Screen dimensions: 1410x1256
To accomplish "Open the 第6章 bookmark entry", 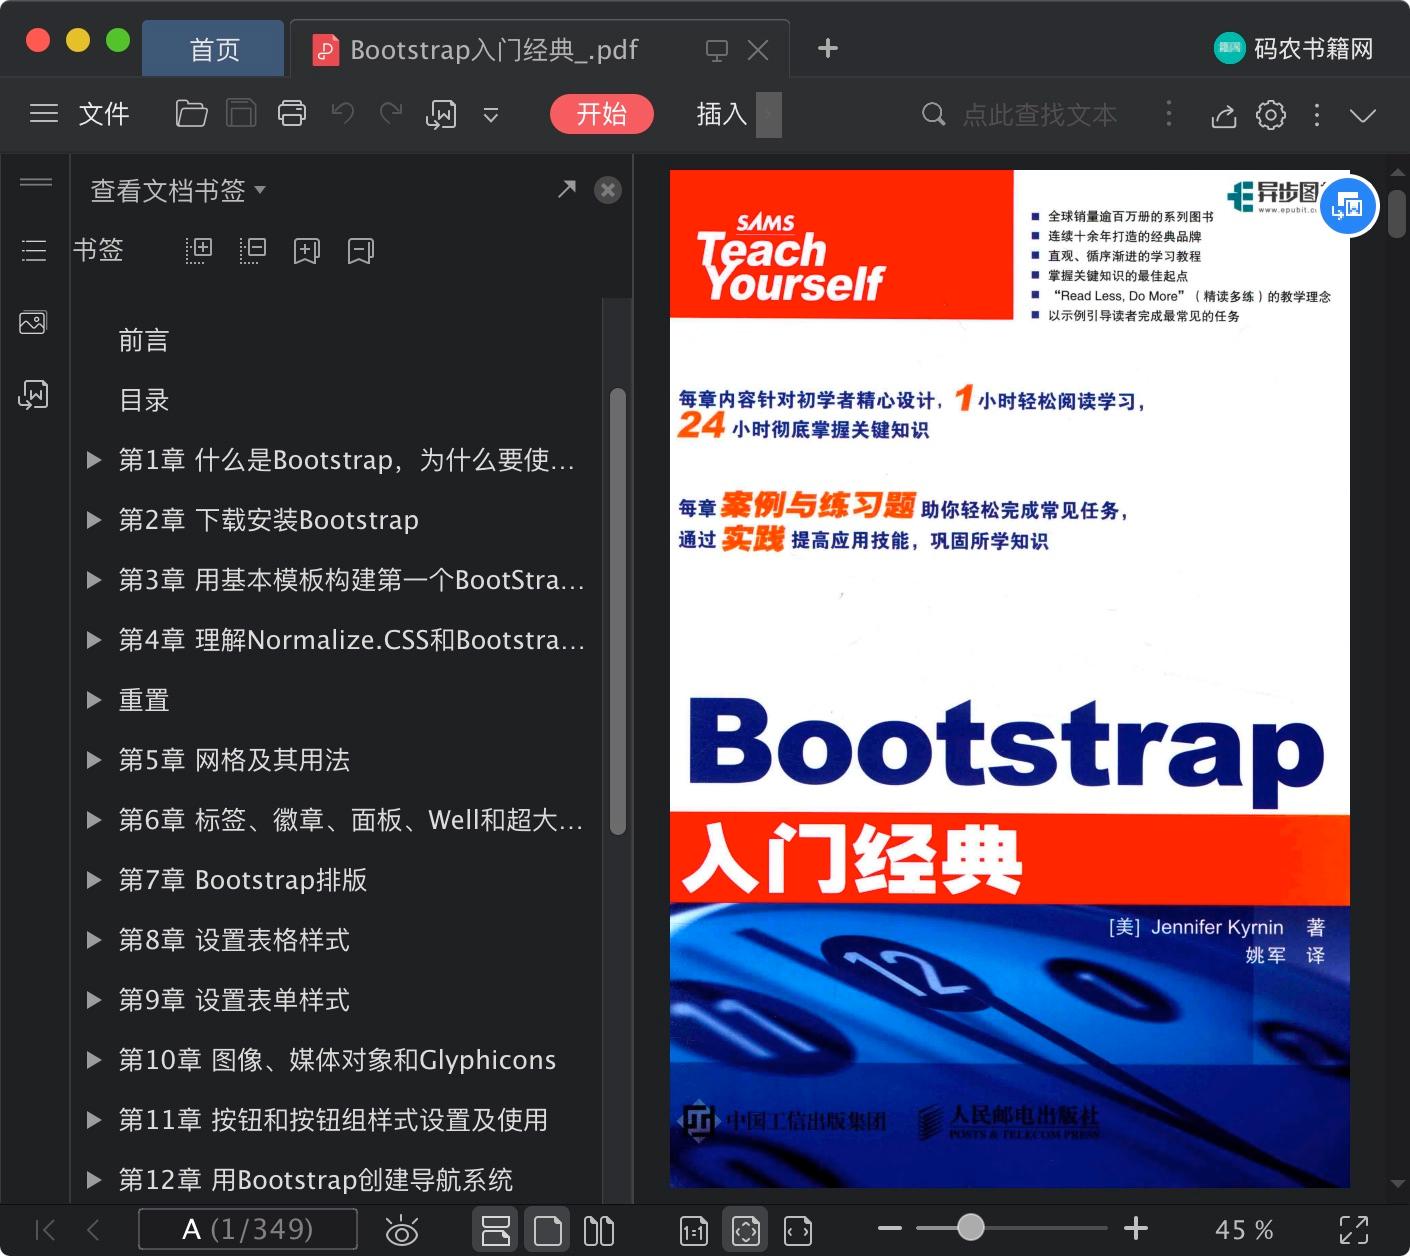I will pyautogui.click(x=350, y=820).
